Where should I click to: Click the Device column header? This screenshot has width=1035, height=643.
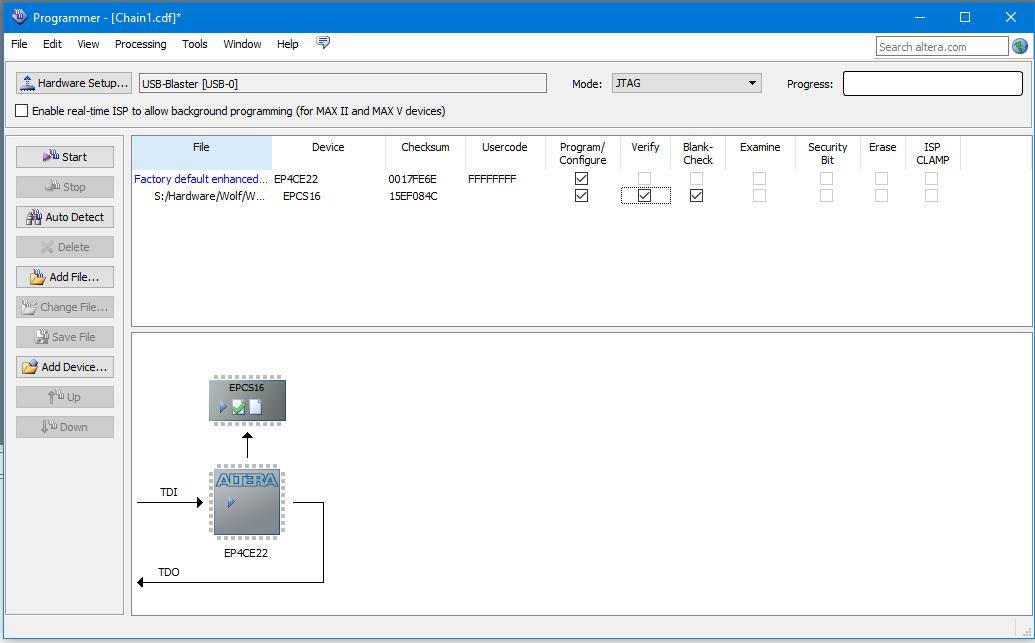[x=328, y=153]
